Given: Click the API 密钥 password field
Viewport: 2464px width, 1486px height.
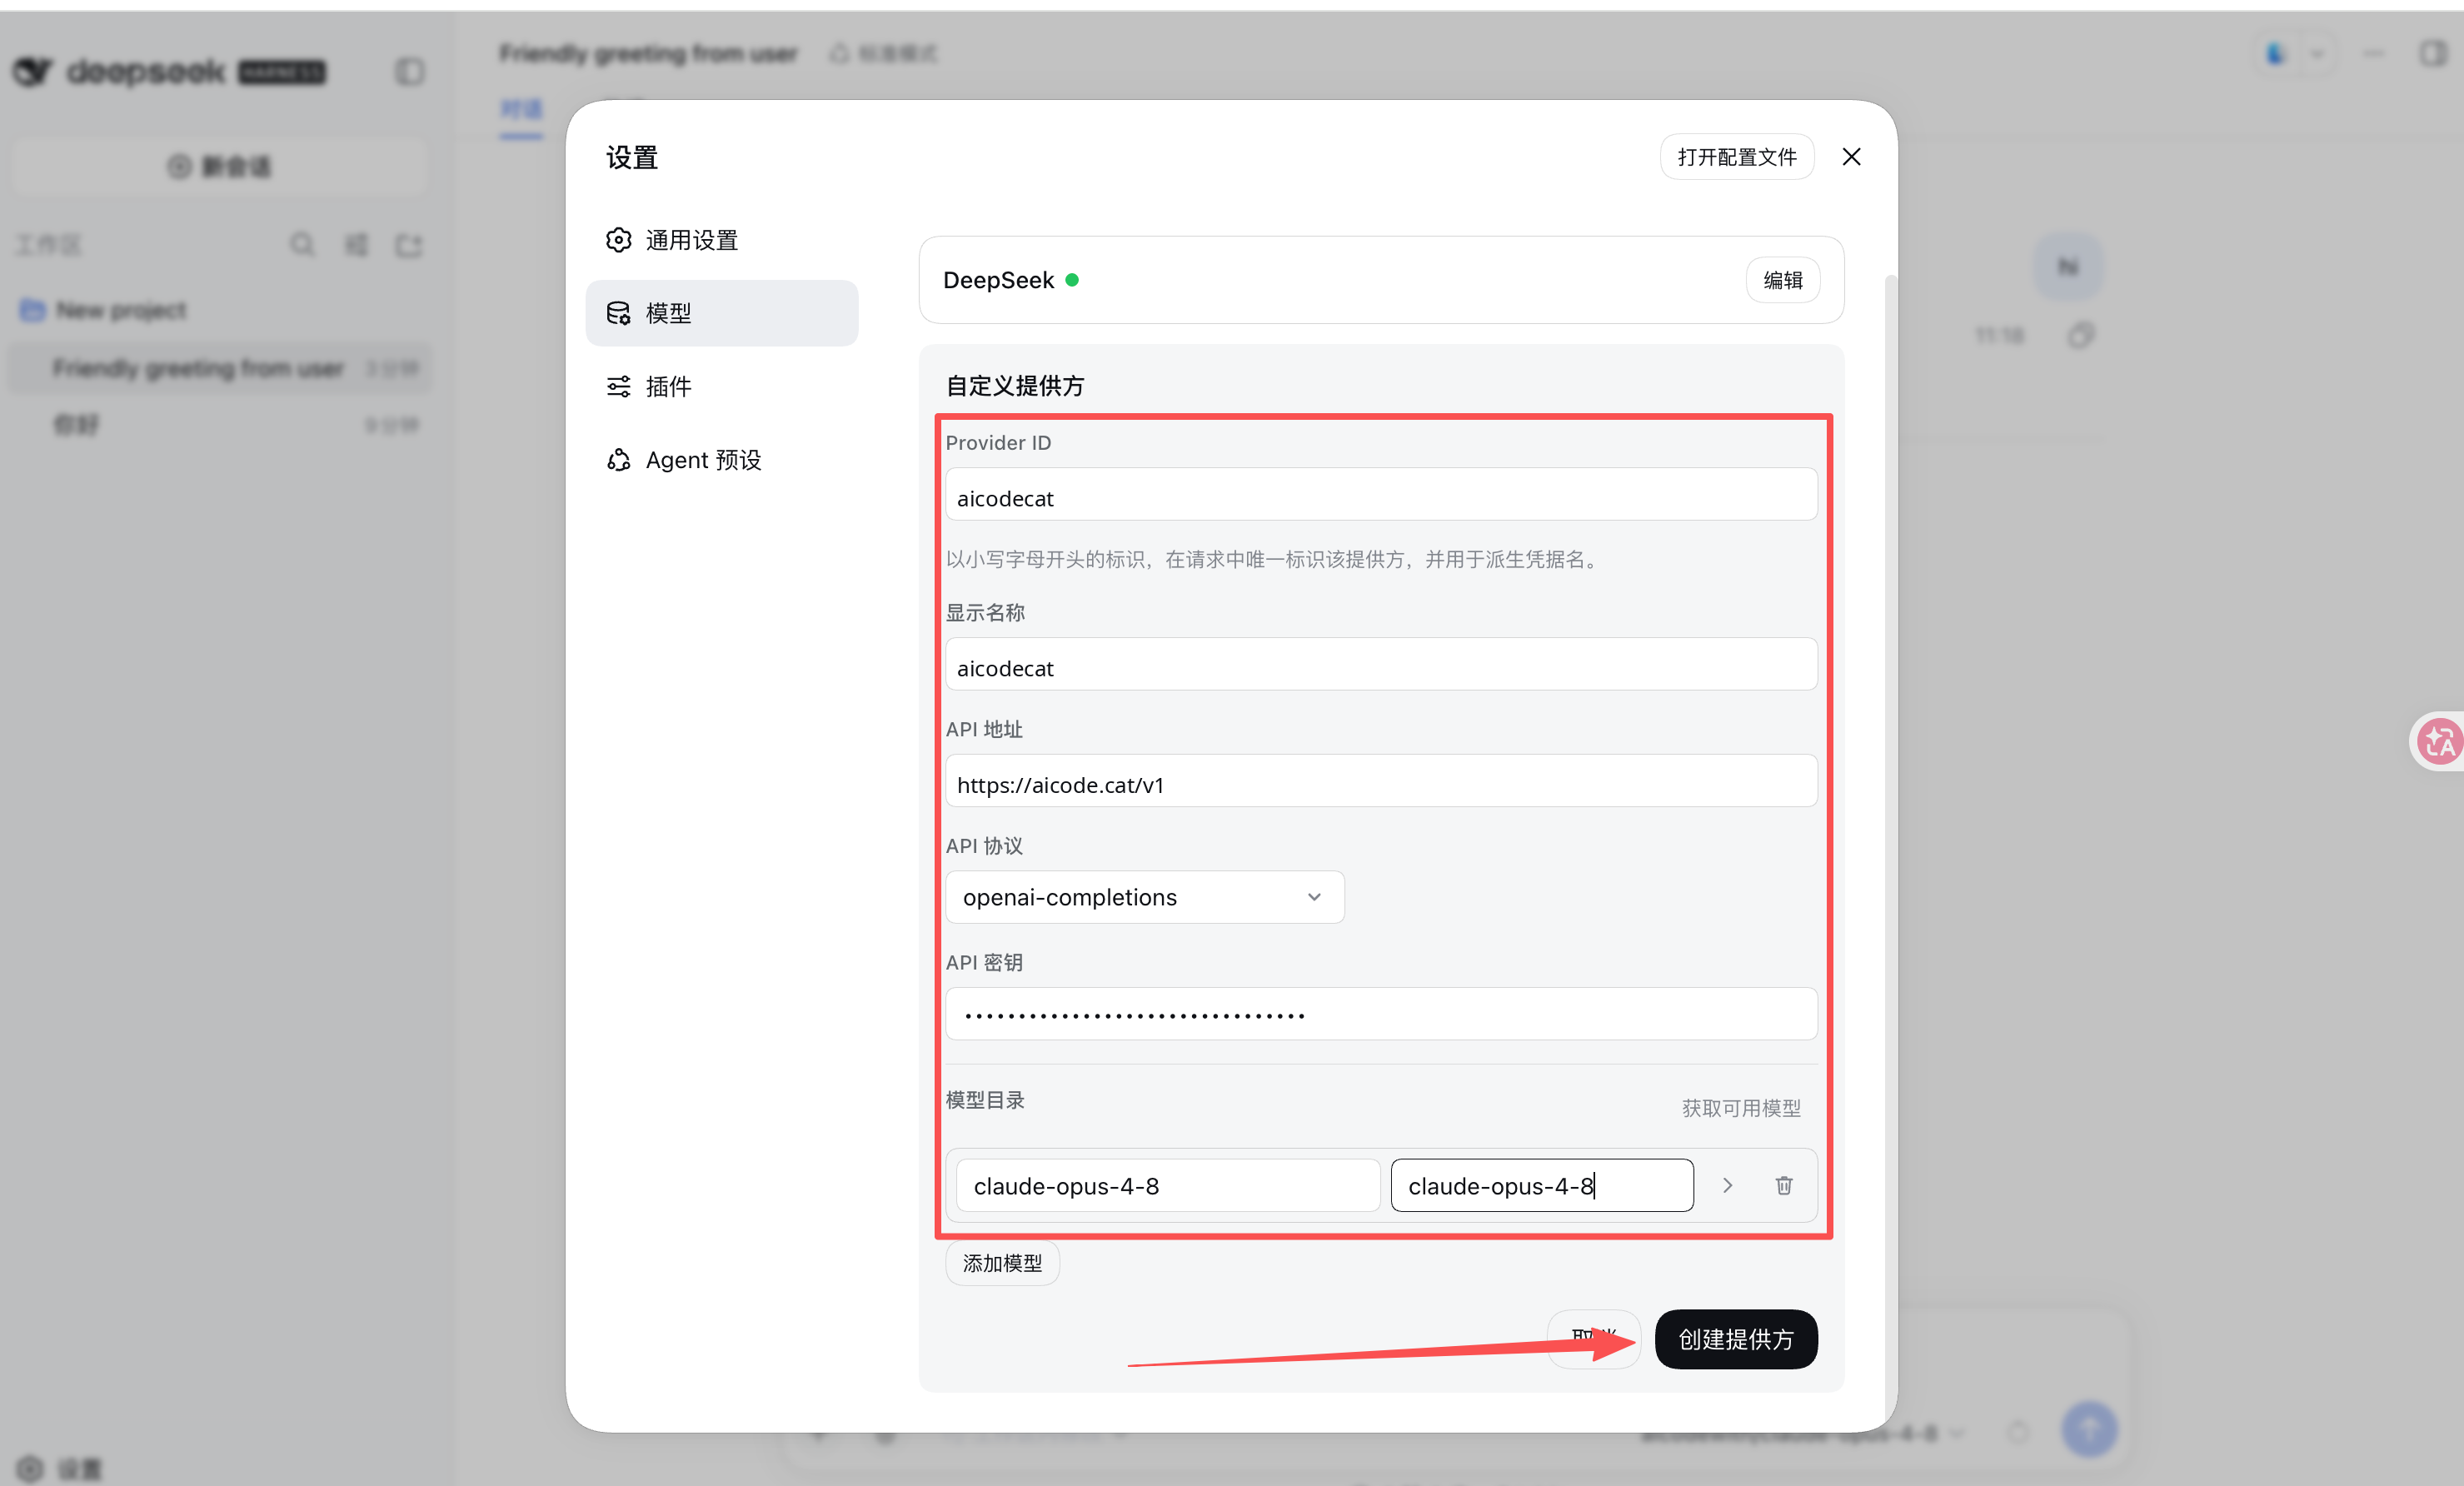Looking at the screenshot, I should [1381, 1014].
